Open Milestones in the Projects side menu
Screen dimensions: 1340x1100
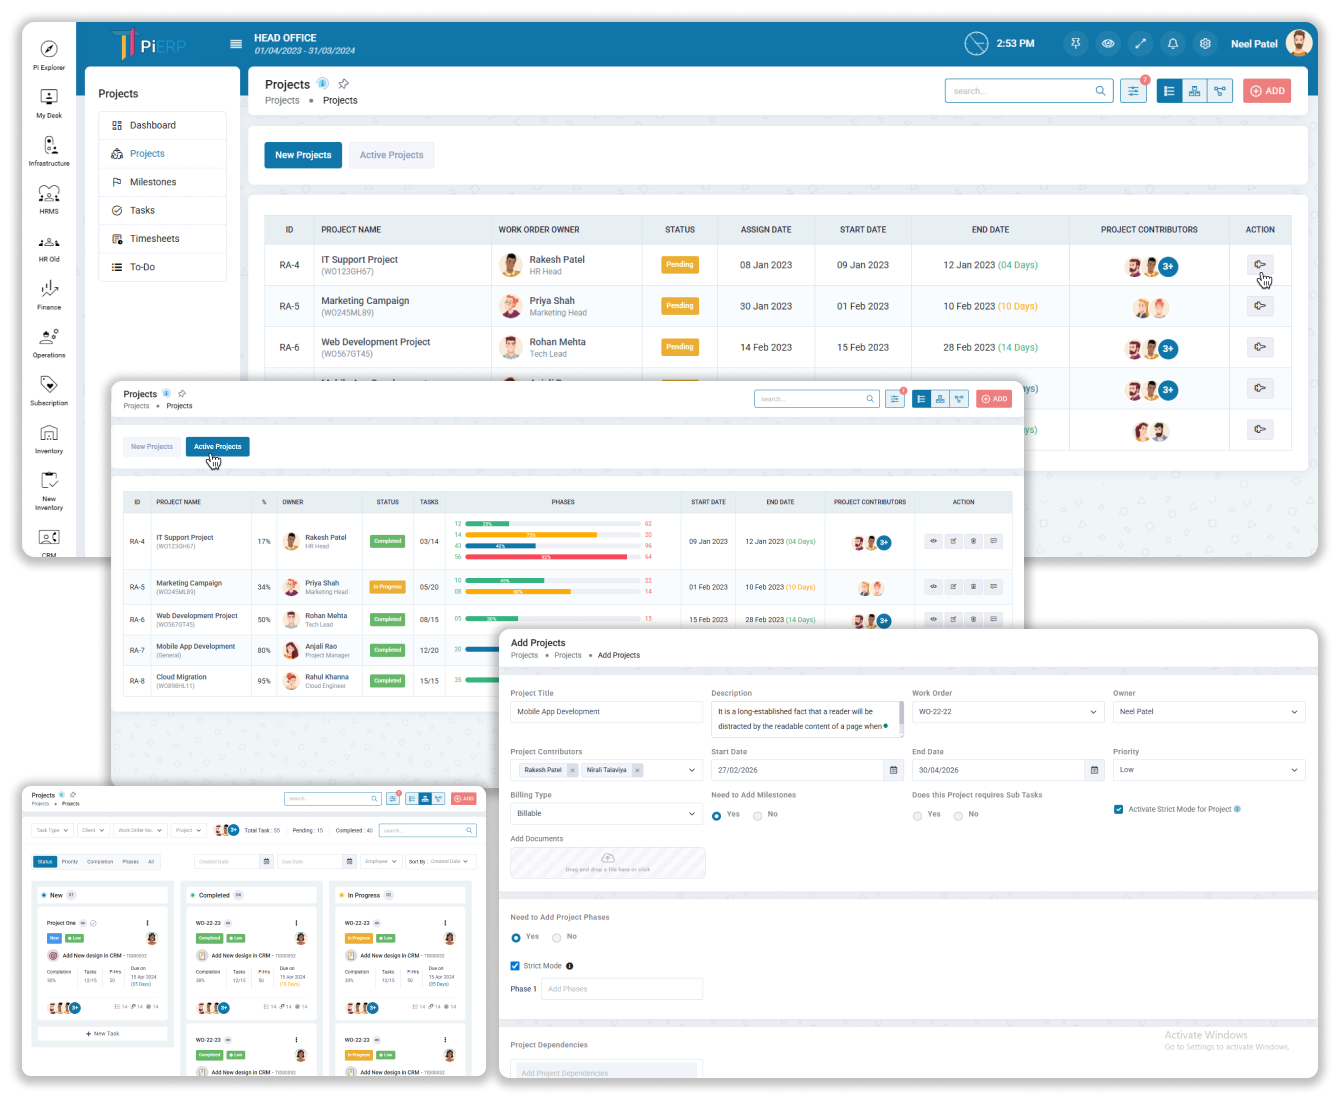152,182
